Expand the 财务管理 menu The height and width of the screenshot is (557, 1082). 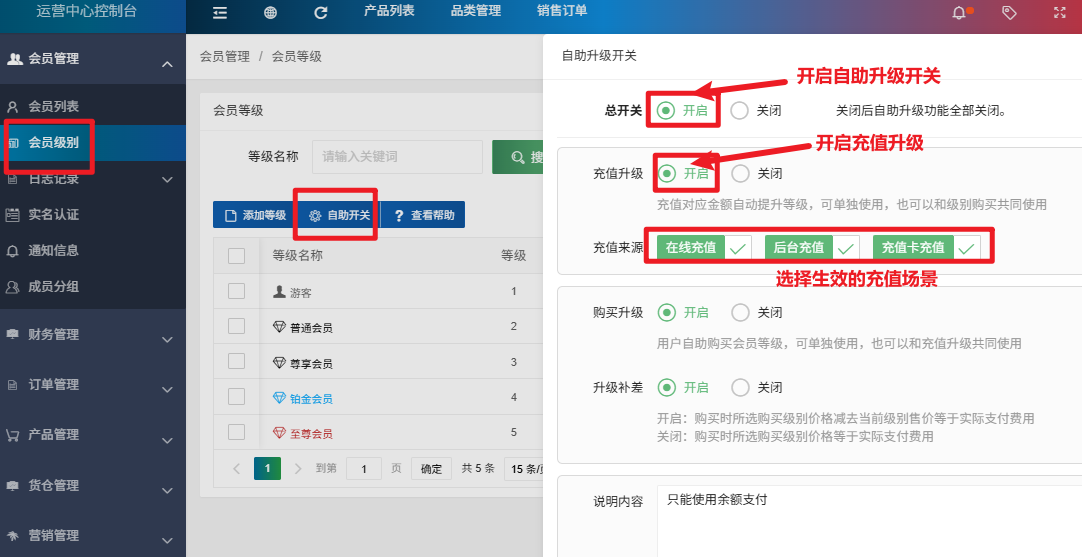click(x=167, y=340)
